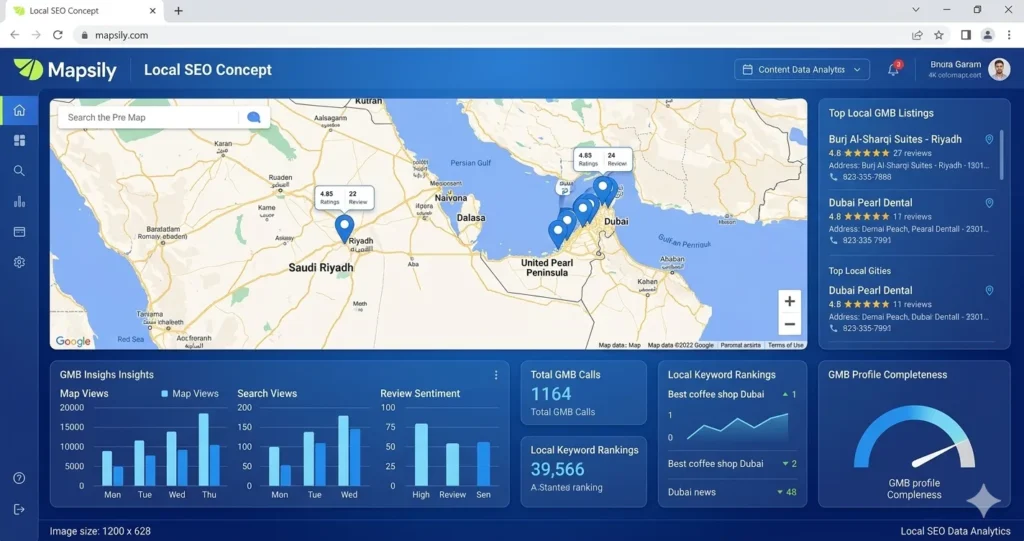This screenshot has height=541, width=1024.
Task: Open browser side panel icon
Action: coord(966,35)
